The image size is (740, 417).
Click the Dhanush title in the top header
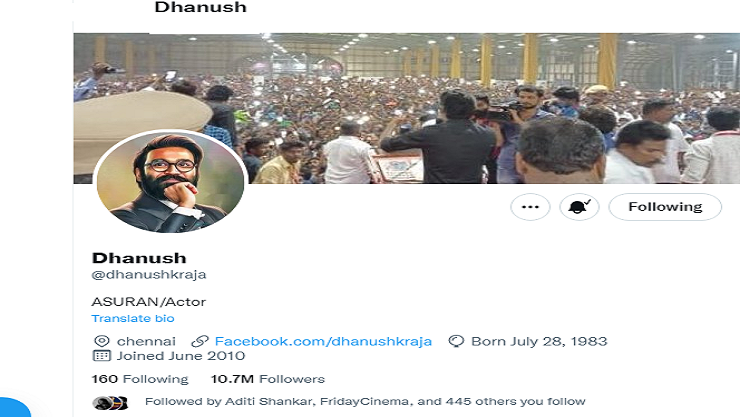[201, 7]
